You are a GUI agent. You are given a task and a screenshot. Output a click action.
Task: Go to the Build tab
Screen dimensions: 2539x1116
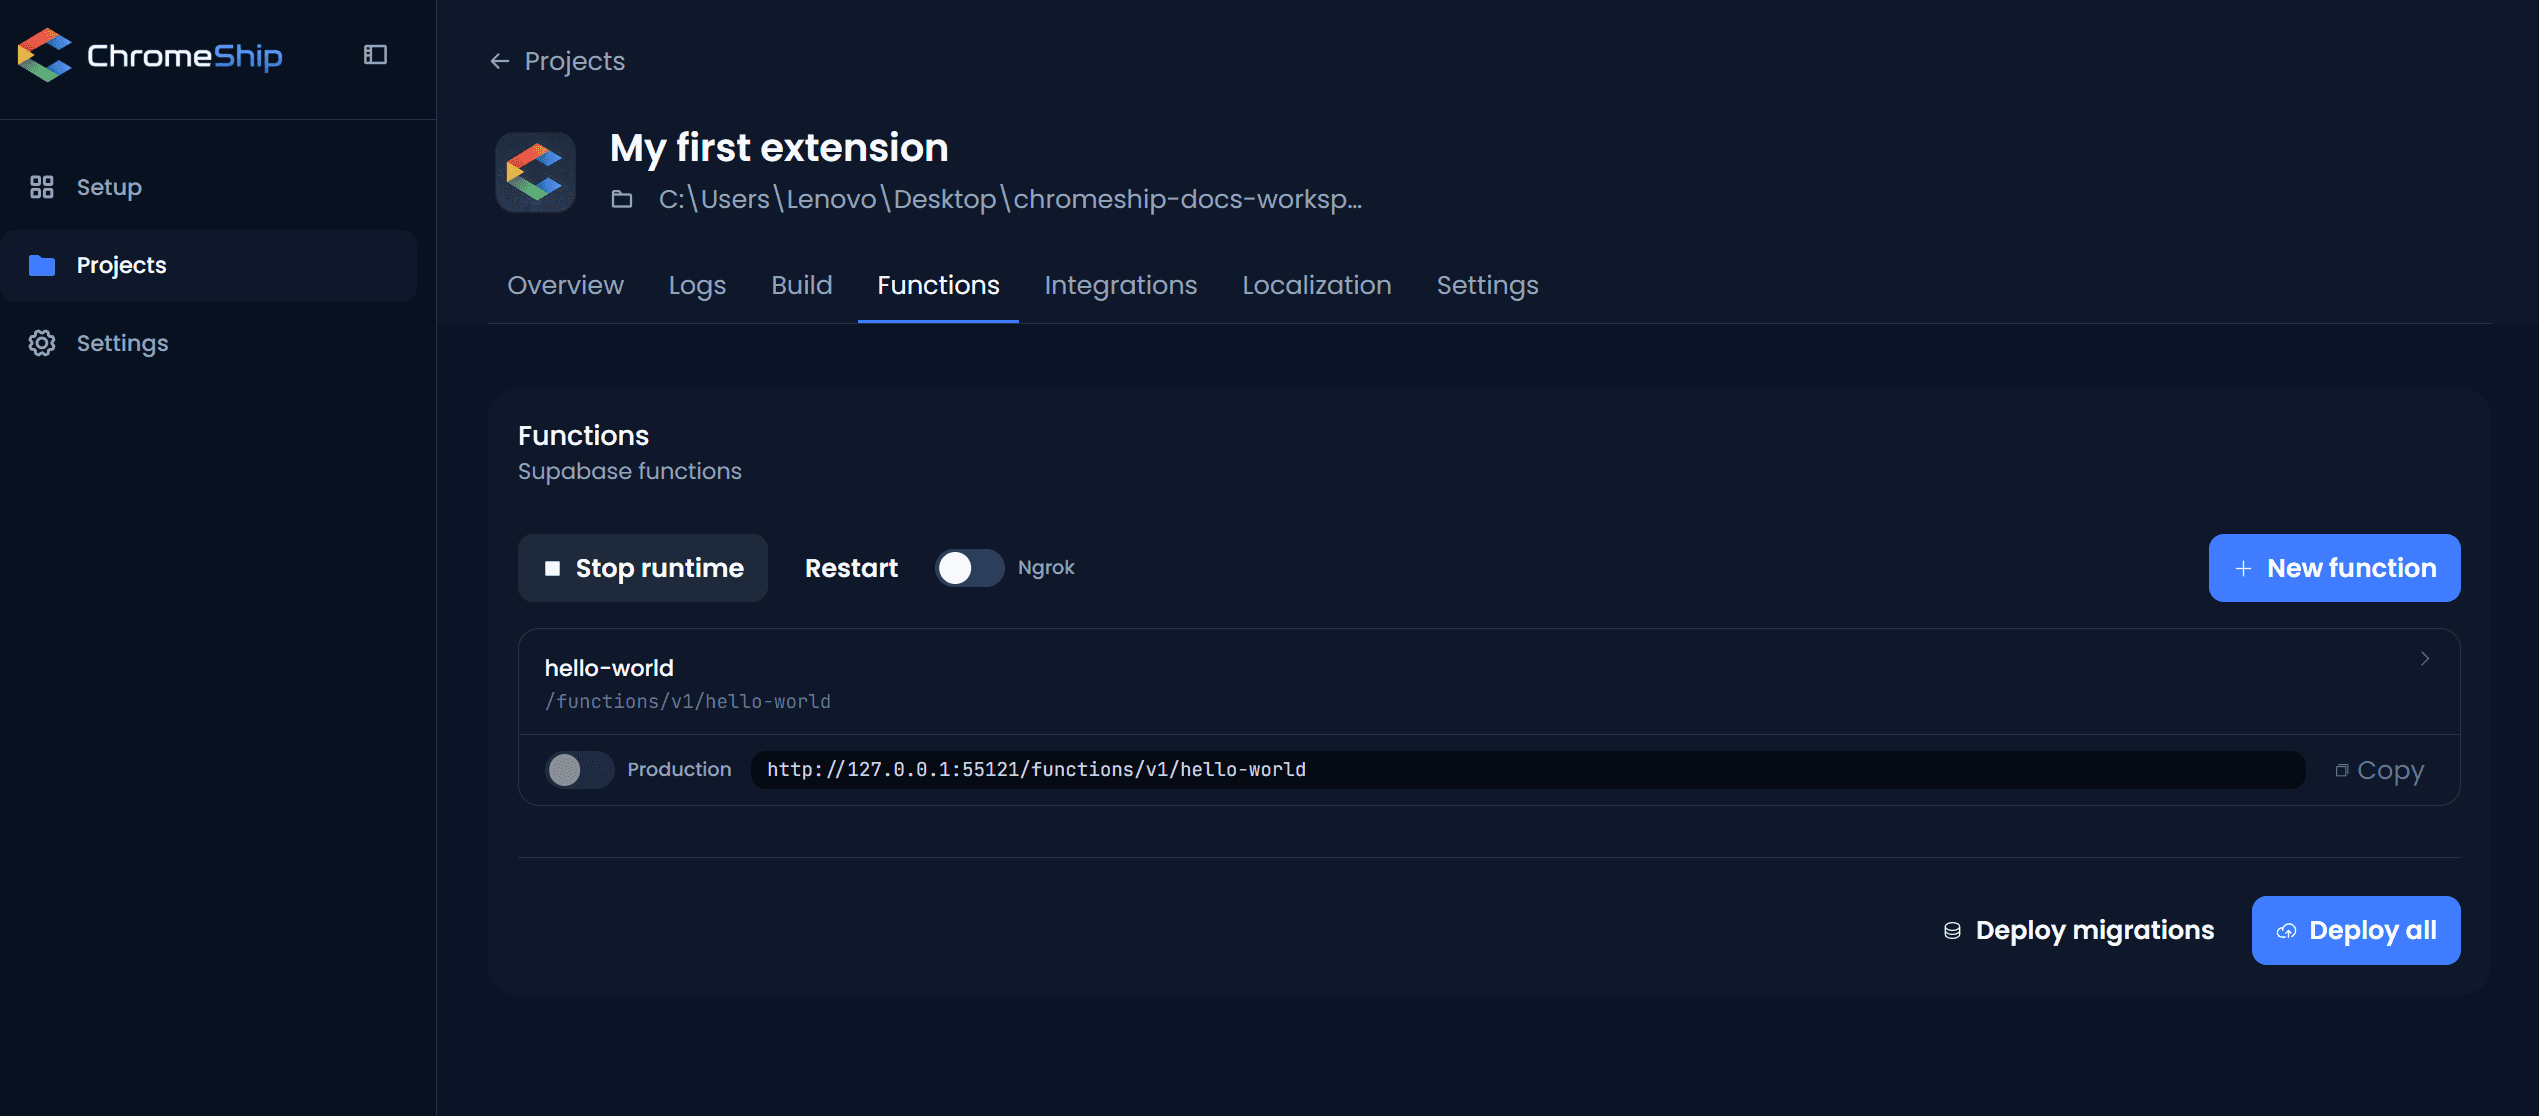click(802, 285)
